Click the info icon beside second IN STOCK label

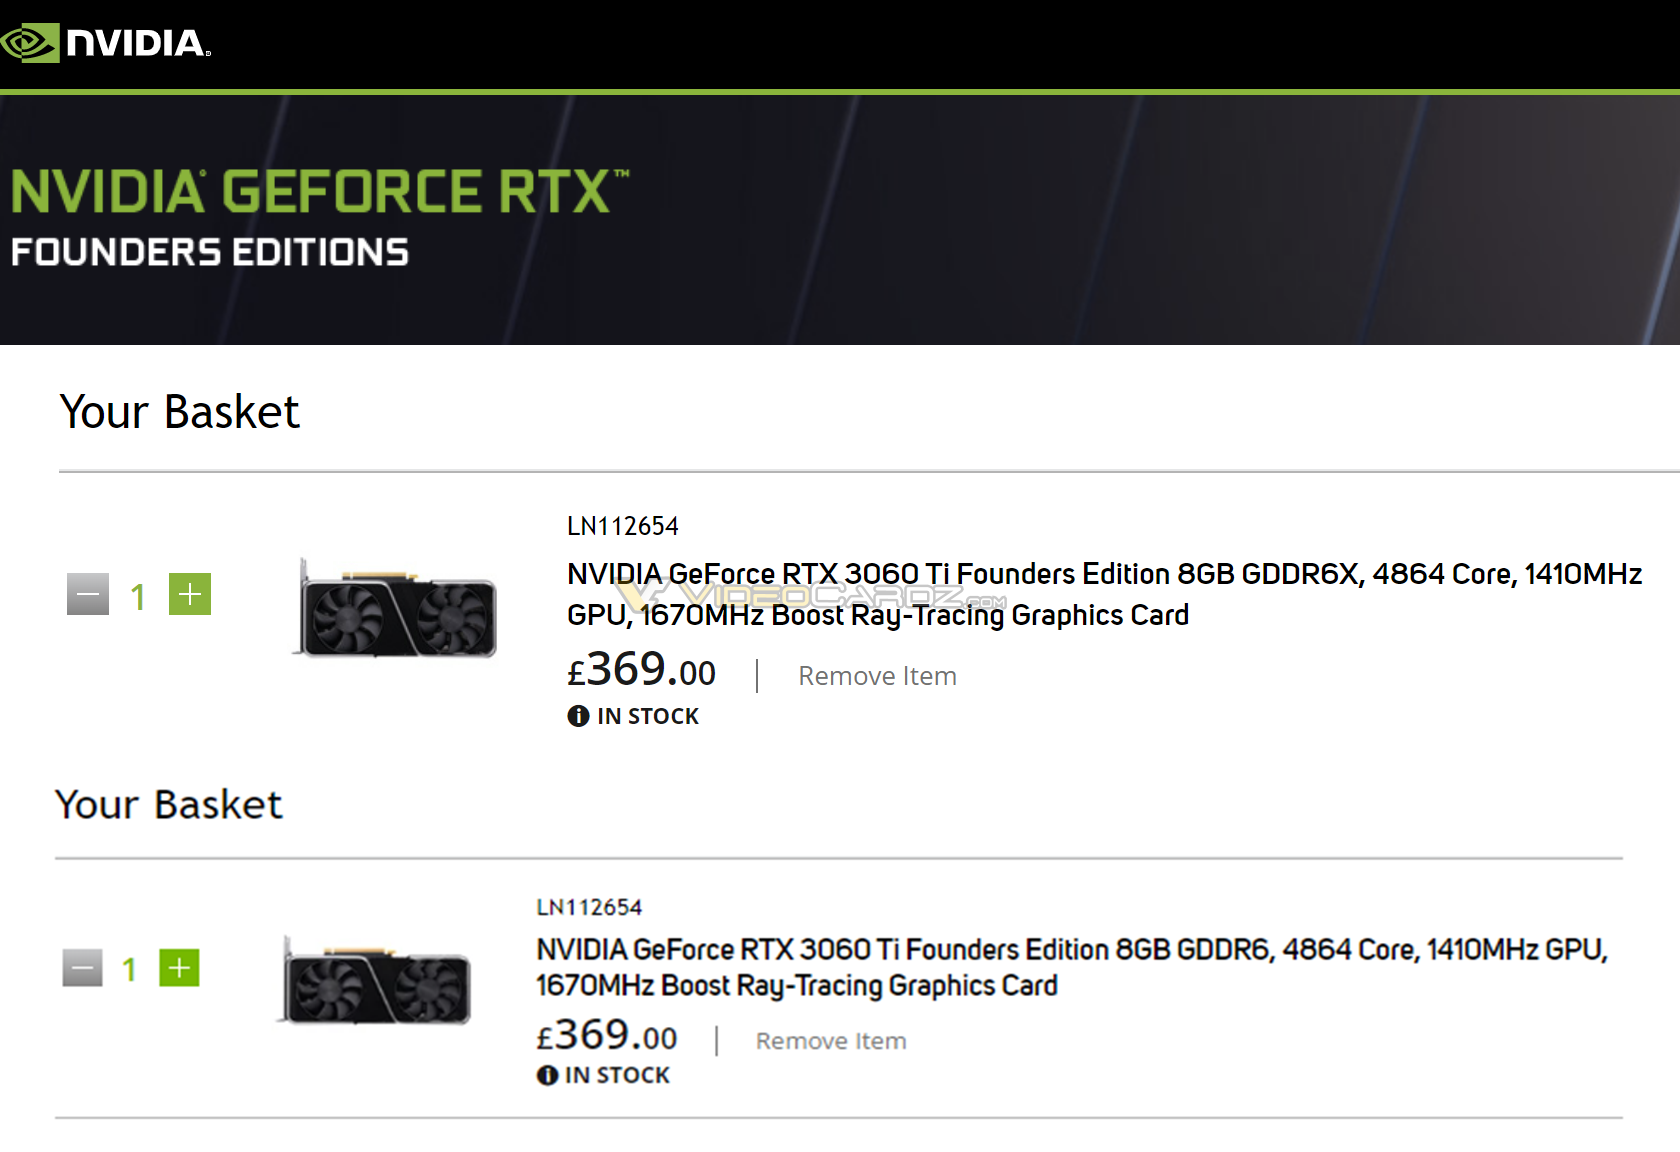pos(546,1074)
